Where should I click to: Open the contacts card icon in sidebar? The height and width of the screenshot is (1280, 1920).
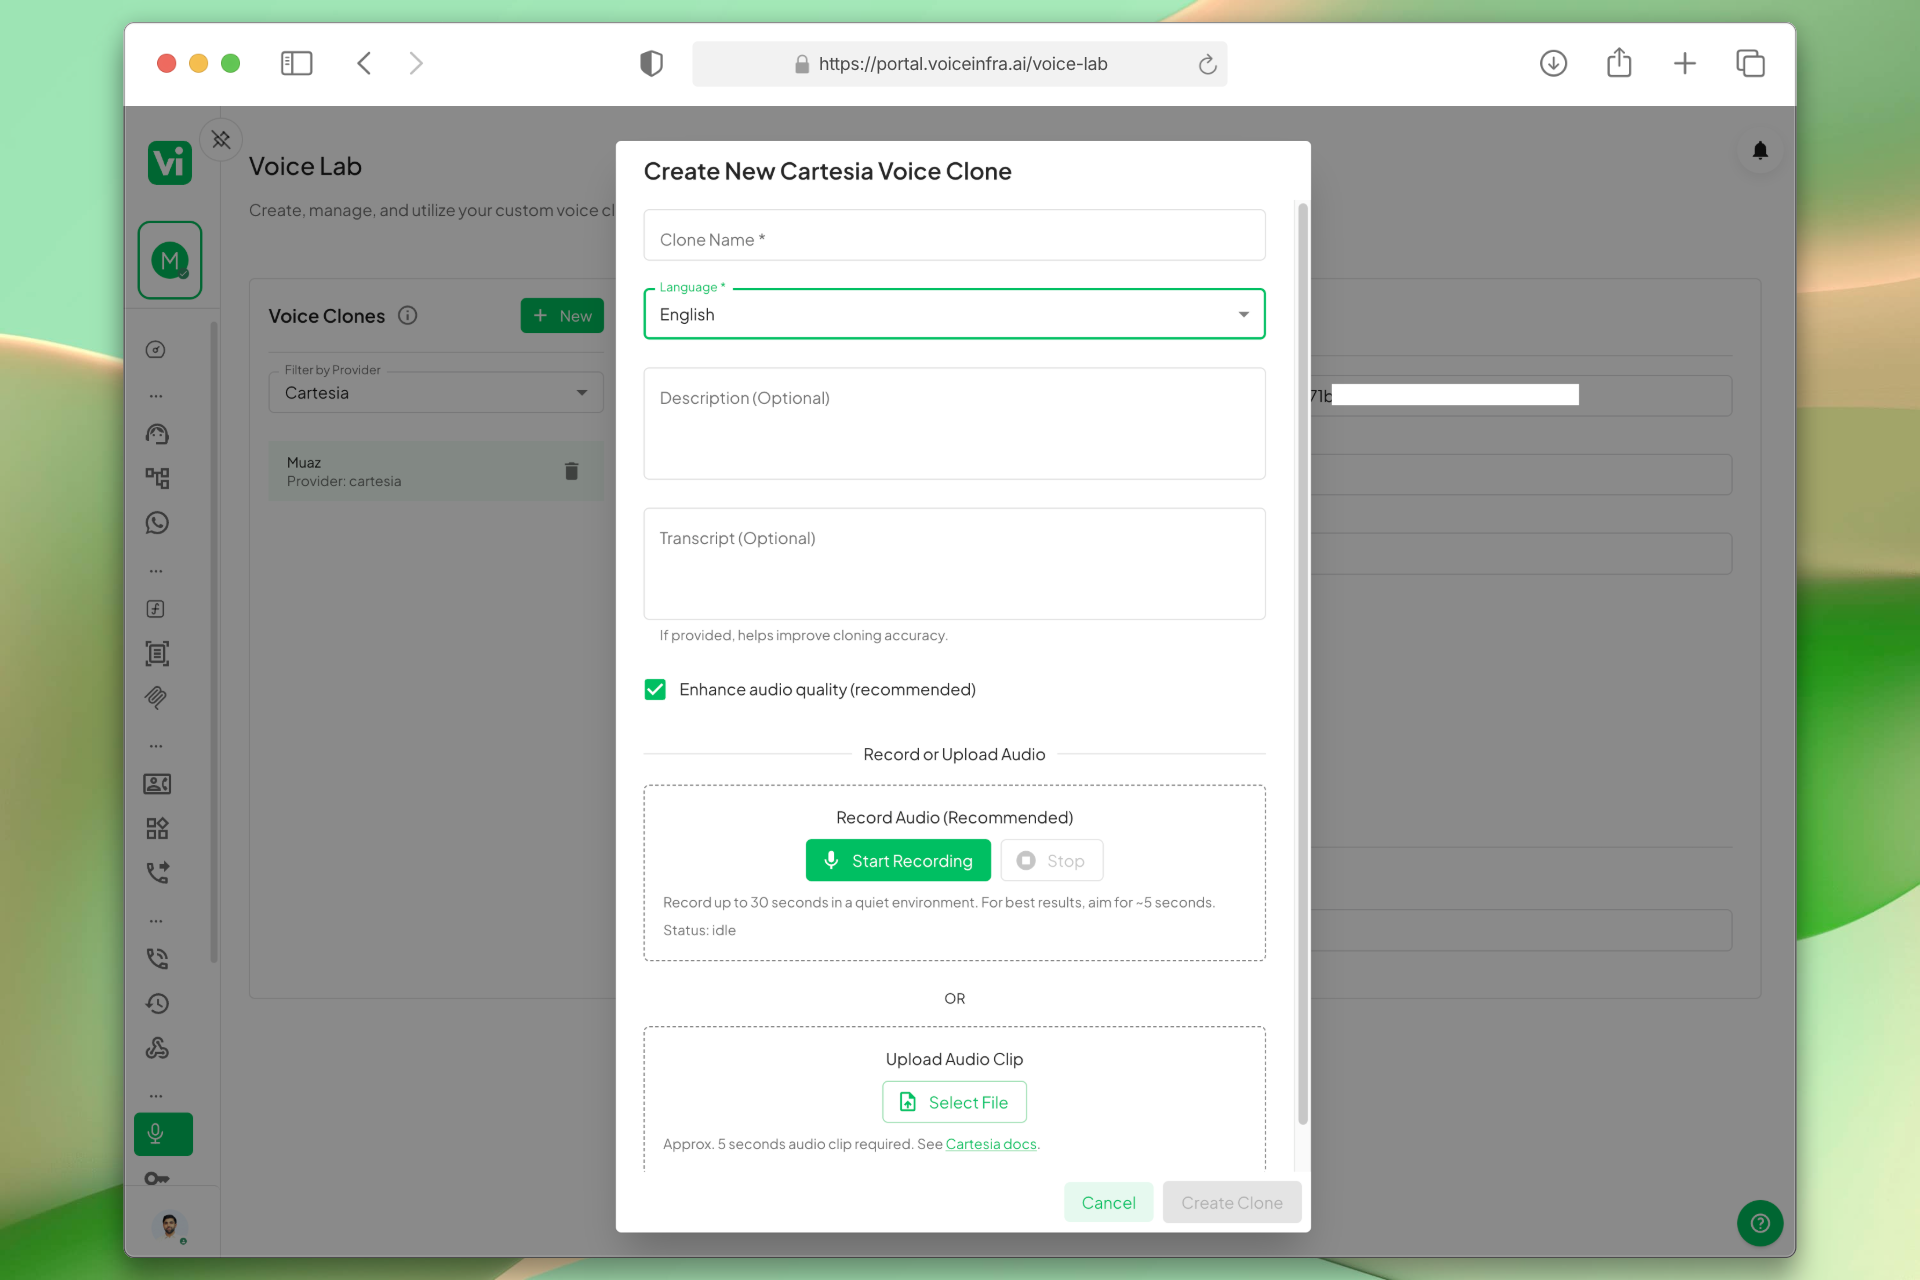click(157, 784)
